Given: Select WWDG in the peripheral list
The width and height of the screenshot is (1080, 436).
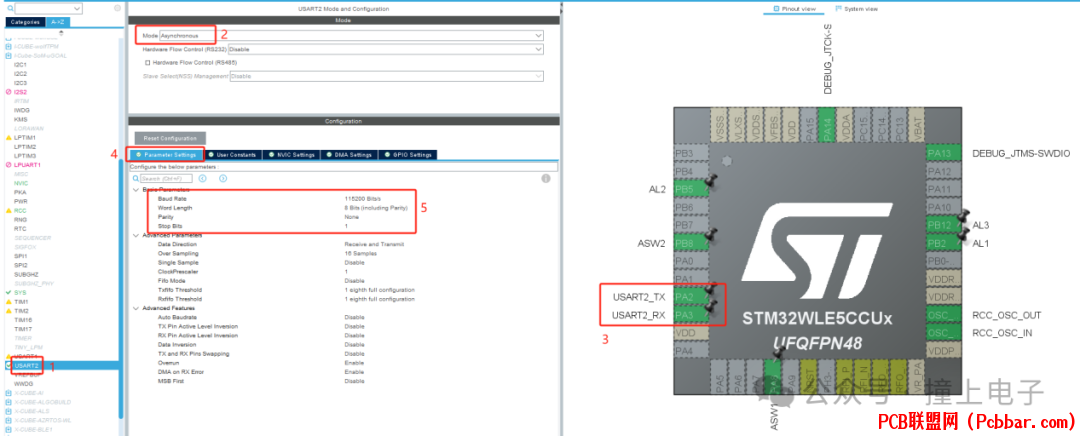Looking at the screenshot, I should (x=23, y=383).
